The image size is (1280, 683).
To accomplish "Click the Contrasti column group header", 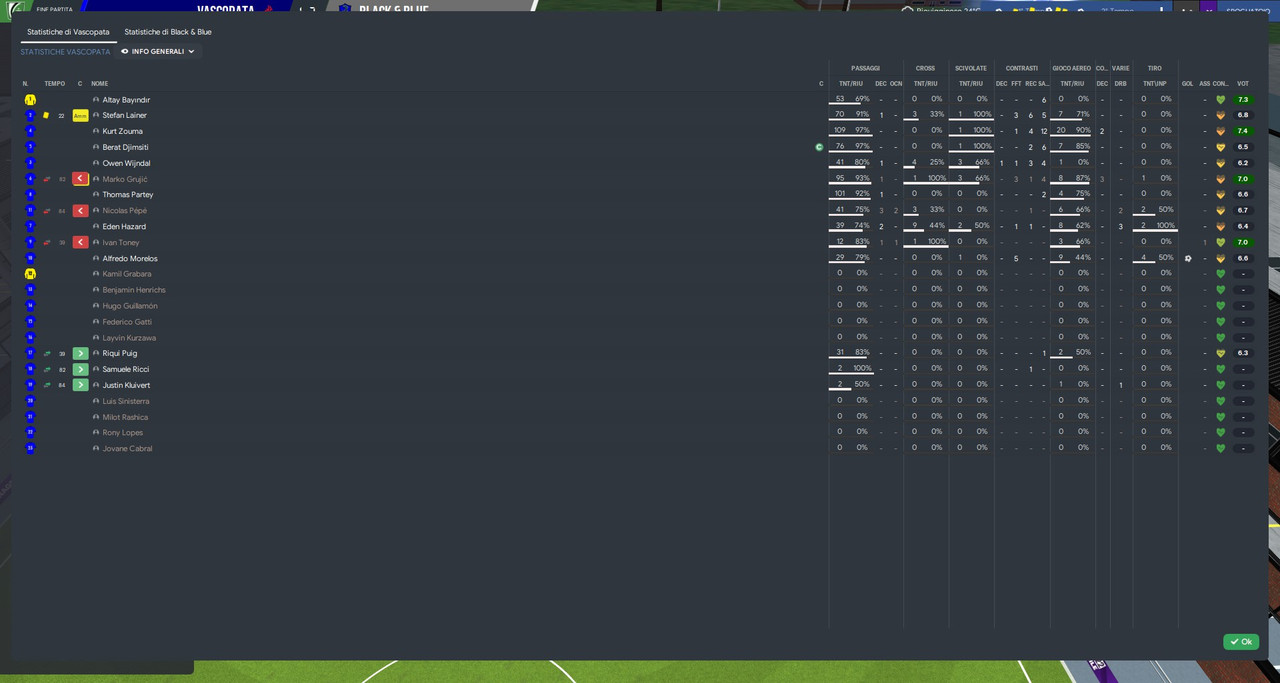I will (1022, 68).
